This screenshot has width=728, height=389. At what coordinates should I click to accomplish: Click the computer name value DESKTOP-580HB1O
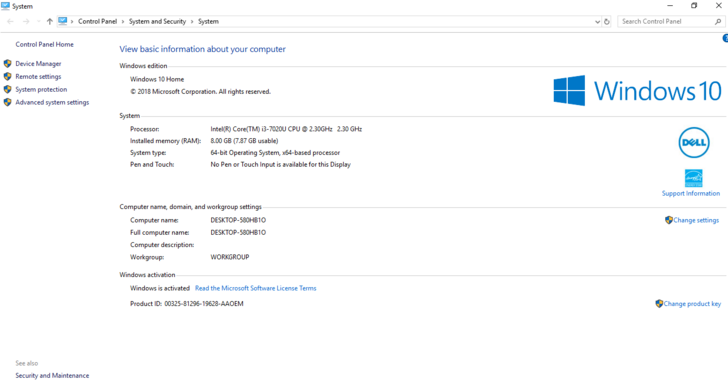(238, 220)
